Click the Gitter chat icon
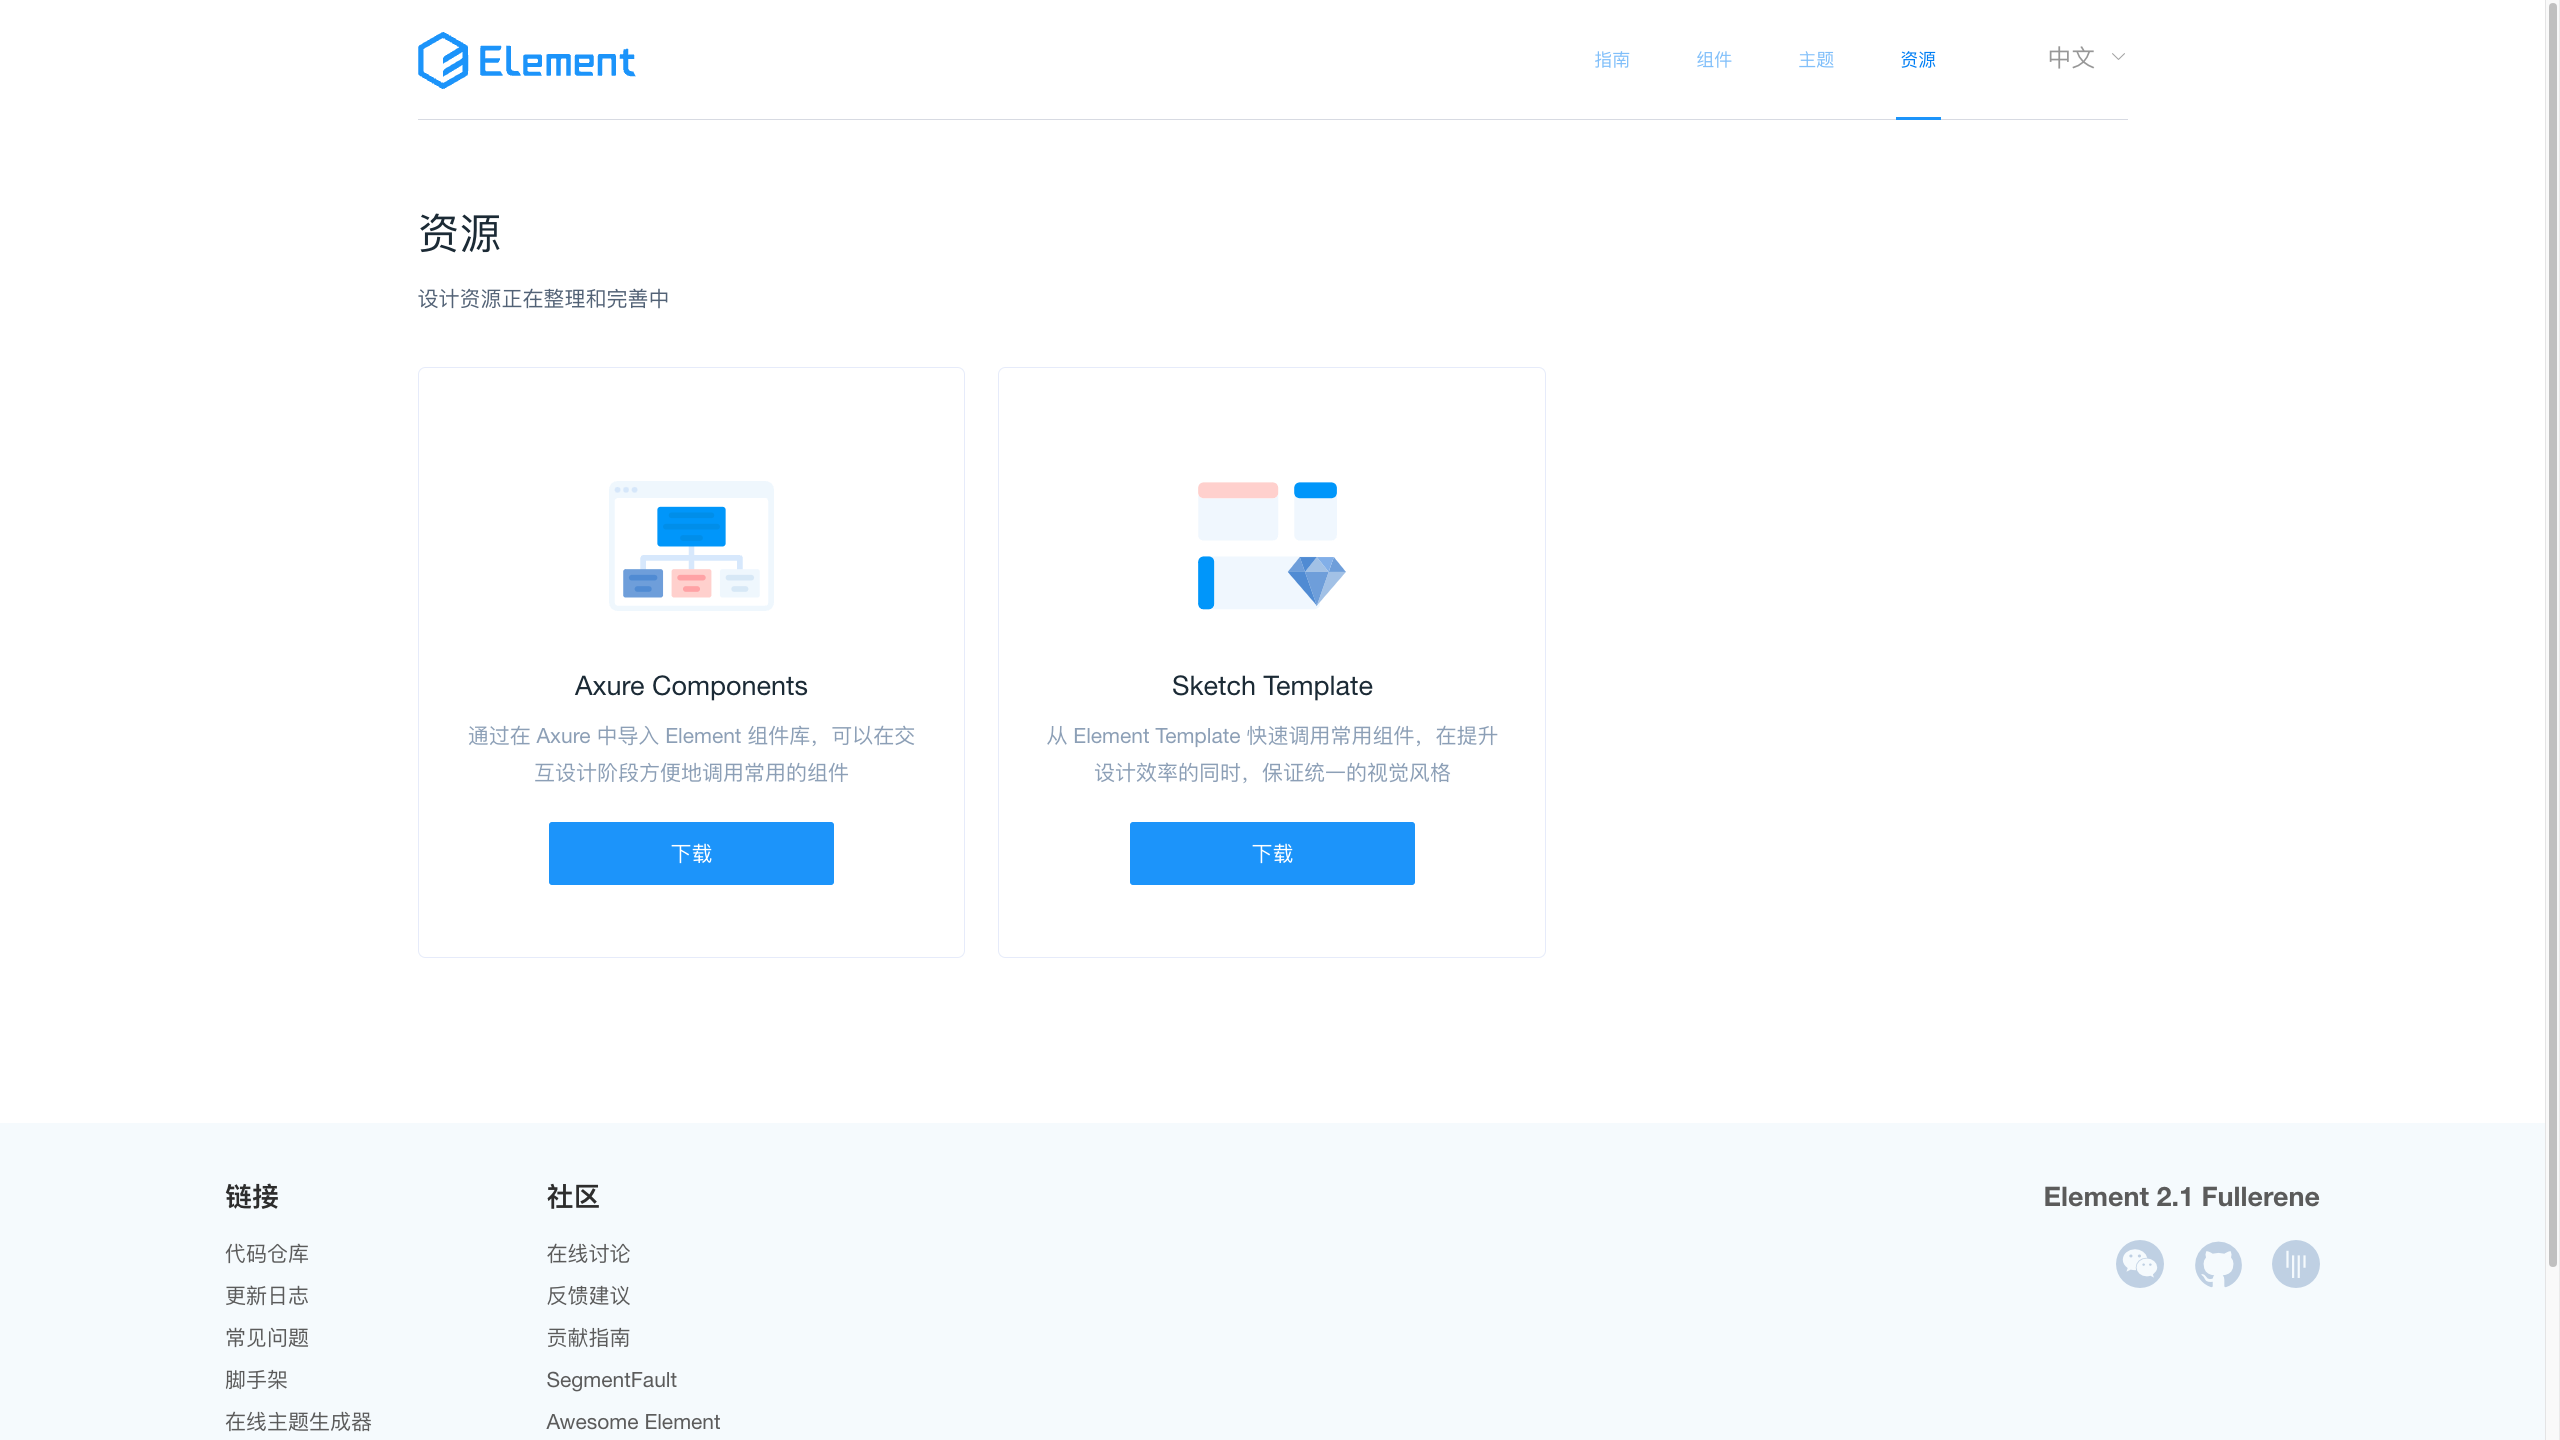The image size is (2560, 1440). tap(2295, 1264)
